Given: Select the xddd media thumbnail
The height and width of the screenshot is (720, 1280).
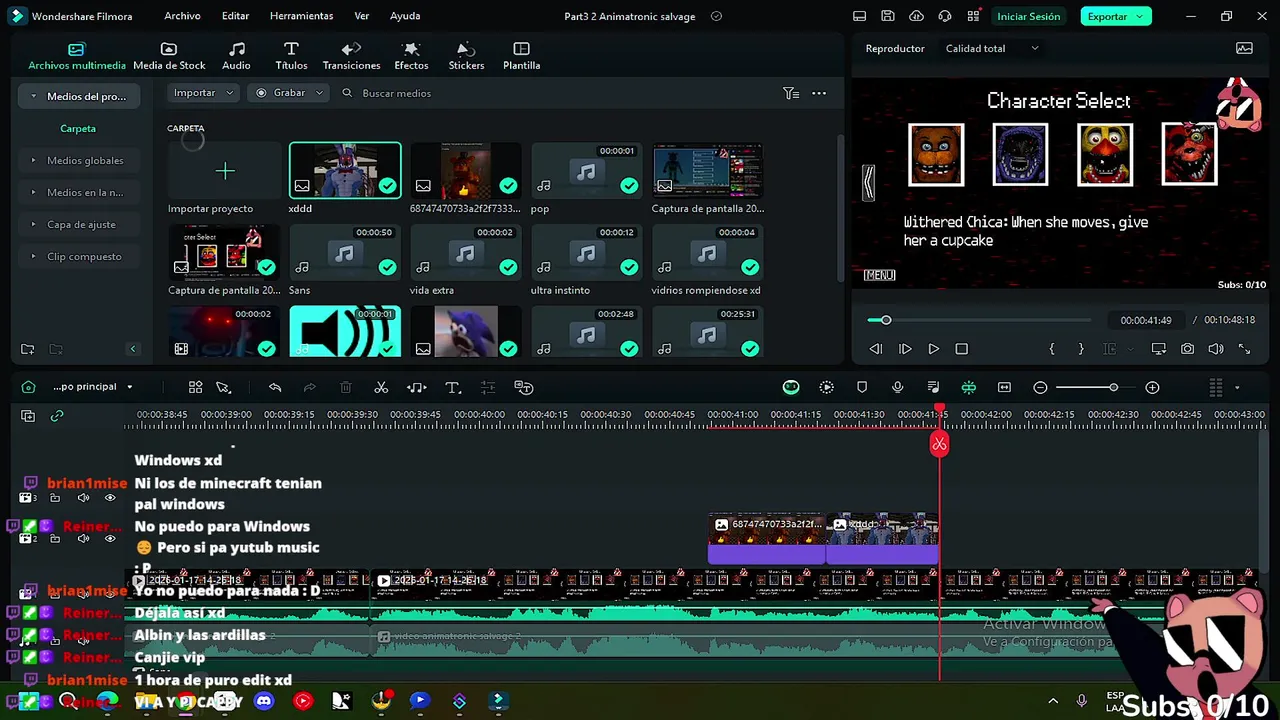Looking at the screenshot, I should pos(345,171).
